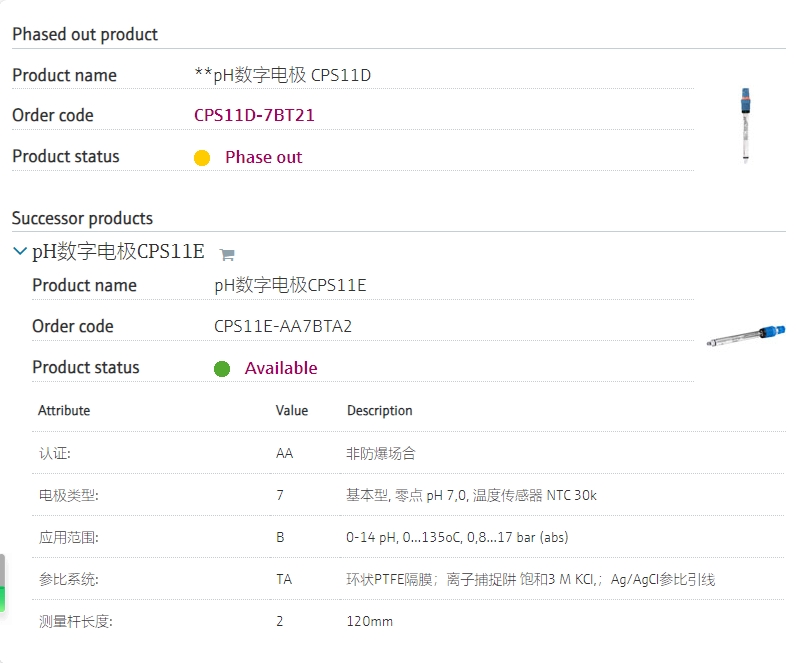Collapse the pH数字电极CPS11E successor section
This screenshot has height=663, width=797.
[19, 251]
